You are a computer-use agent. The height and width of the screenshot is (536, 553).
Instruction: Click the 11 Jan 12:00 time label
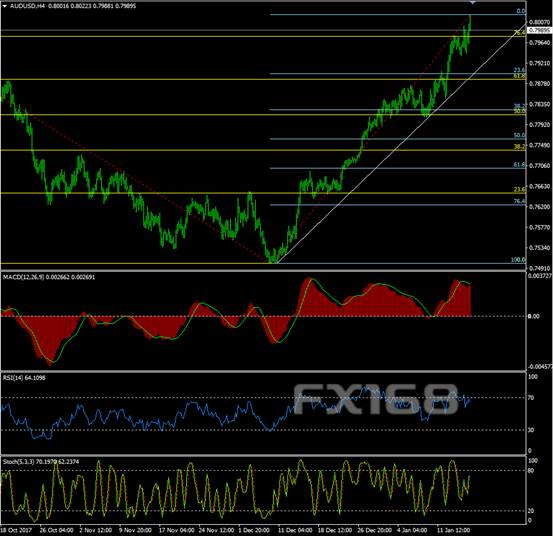coord(453,530)
